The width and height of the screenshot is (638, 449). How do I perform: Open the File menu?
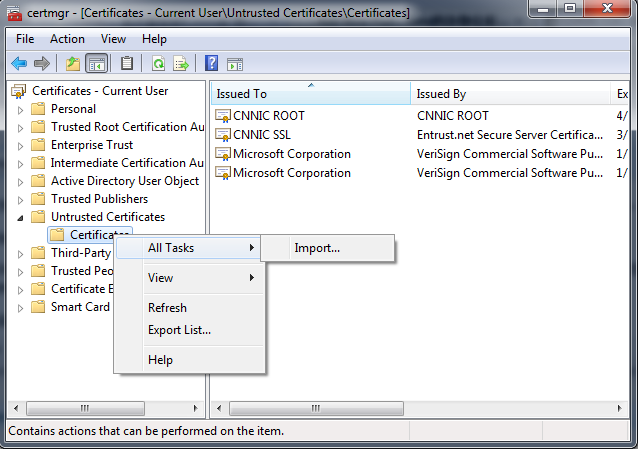25,39
